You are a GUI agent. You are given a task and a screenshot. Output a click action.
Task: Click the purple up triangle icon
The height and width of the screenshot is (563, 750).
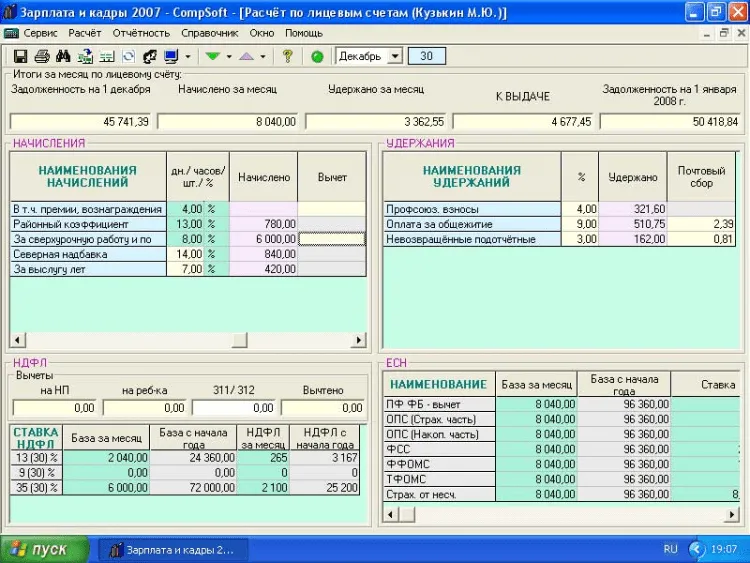coord(246,57)
